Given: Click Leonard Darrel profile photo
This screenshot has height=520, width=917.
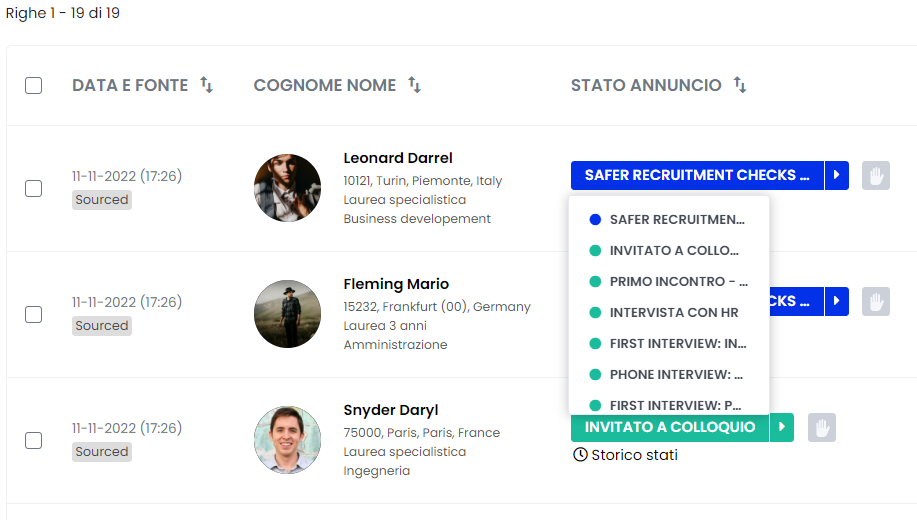Looking at the screenshot, I should 287,188.
